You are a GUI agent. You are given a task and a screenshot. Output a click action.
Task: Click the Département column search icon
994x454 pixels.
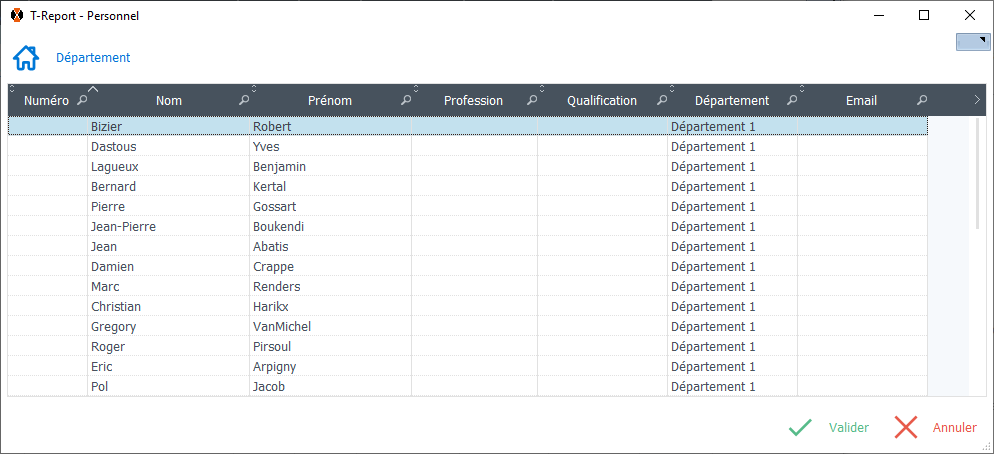tap(792, 100)
